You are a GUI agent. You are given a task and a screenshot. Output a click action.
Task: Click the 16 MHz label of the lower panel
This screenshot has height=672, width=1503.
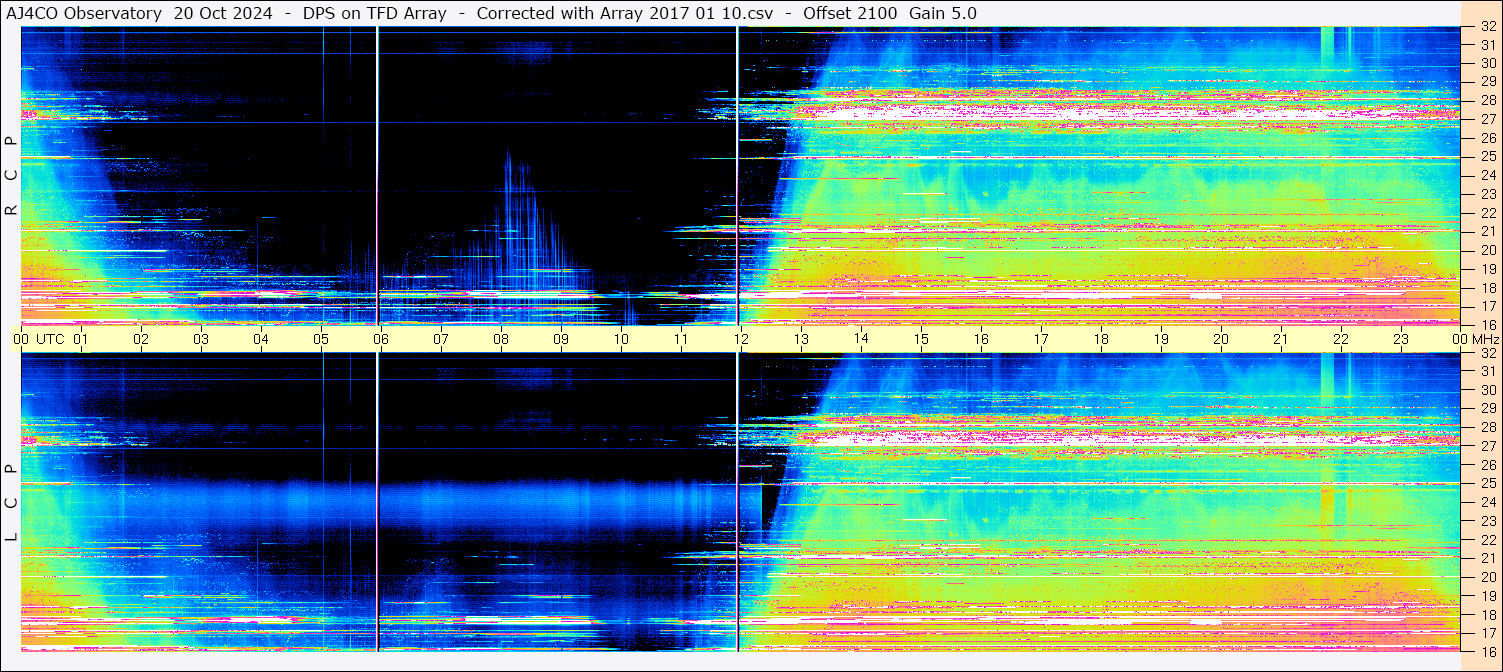[1487, 651]
